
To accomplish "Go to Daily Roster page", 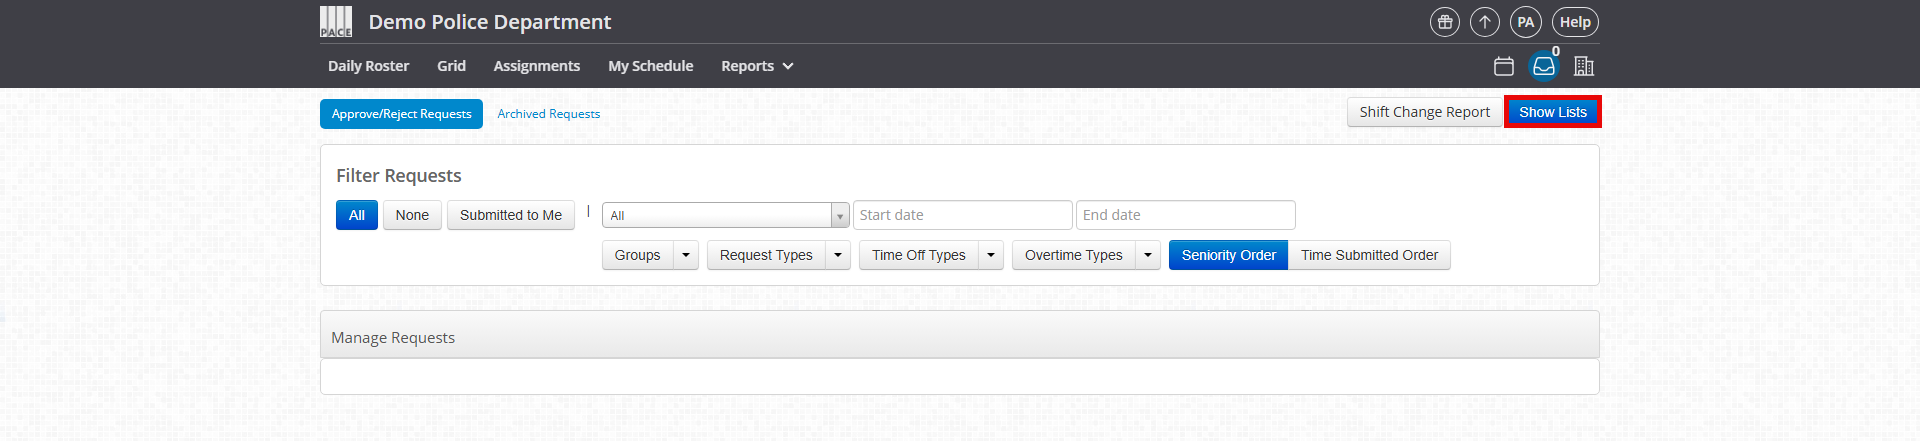I will pyautogui.click(x=368, y=66).
